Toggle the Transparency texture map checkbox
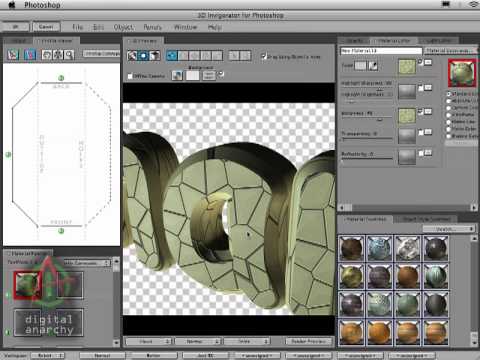Screen dimensions: 480x360 point(421,132)
